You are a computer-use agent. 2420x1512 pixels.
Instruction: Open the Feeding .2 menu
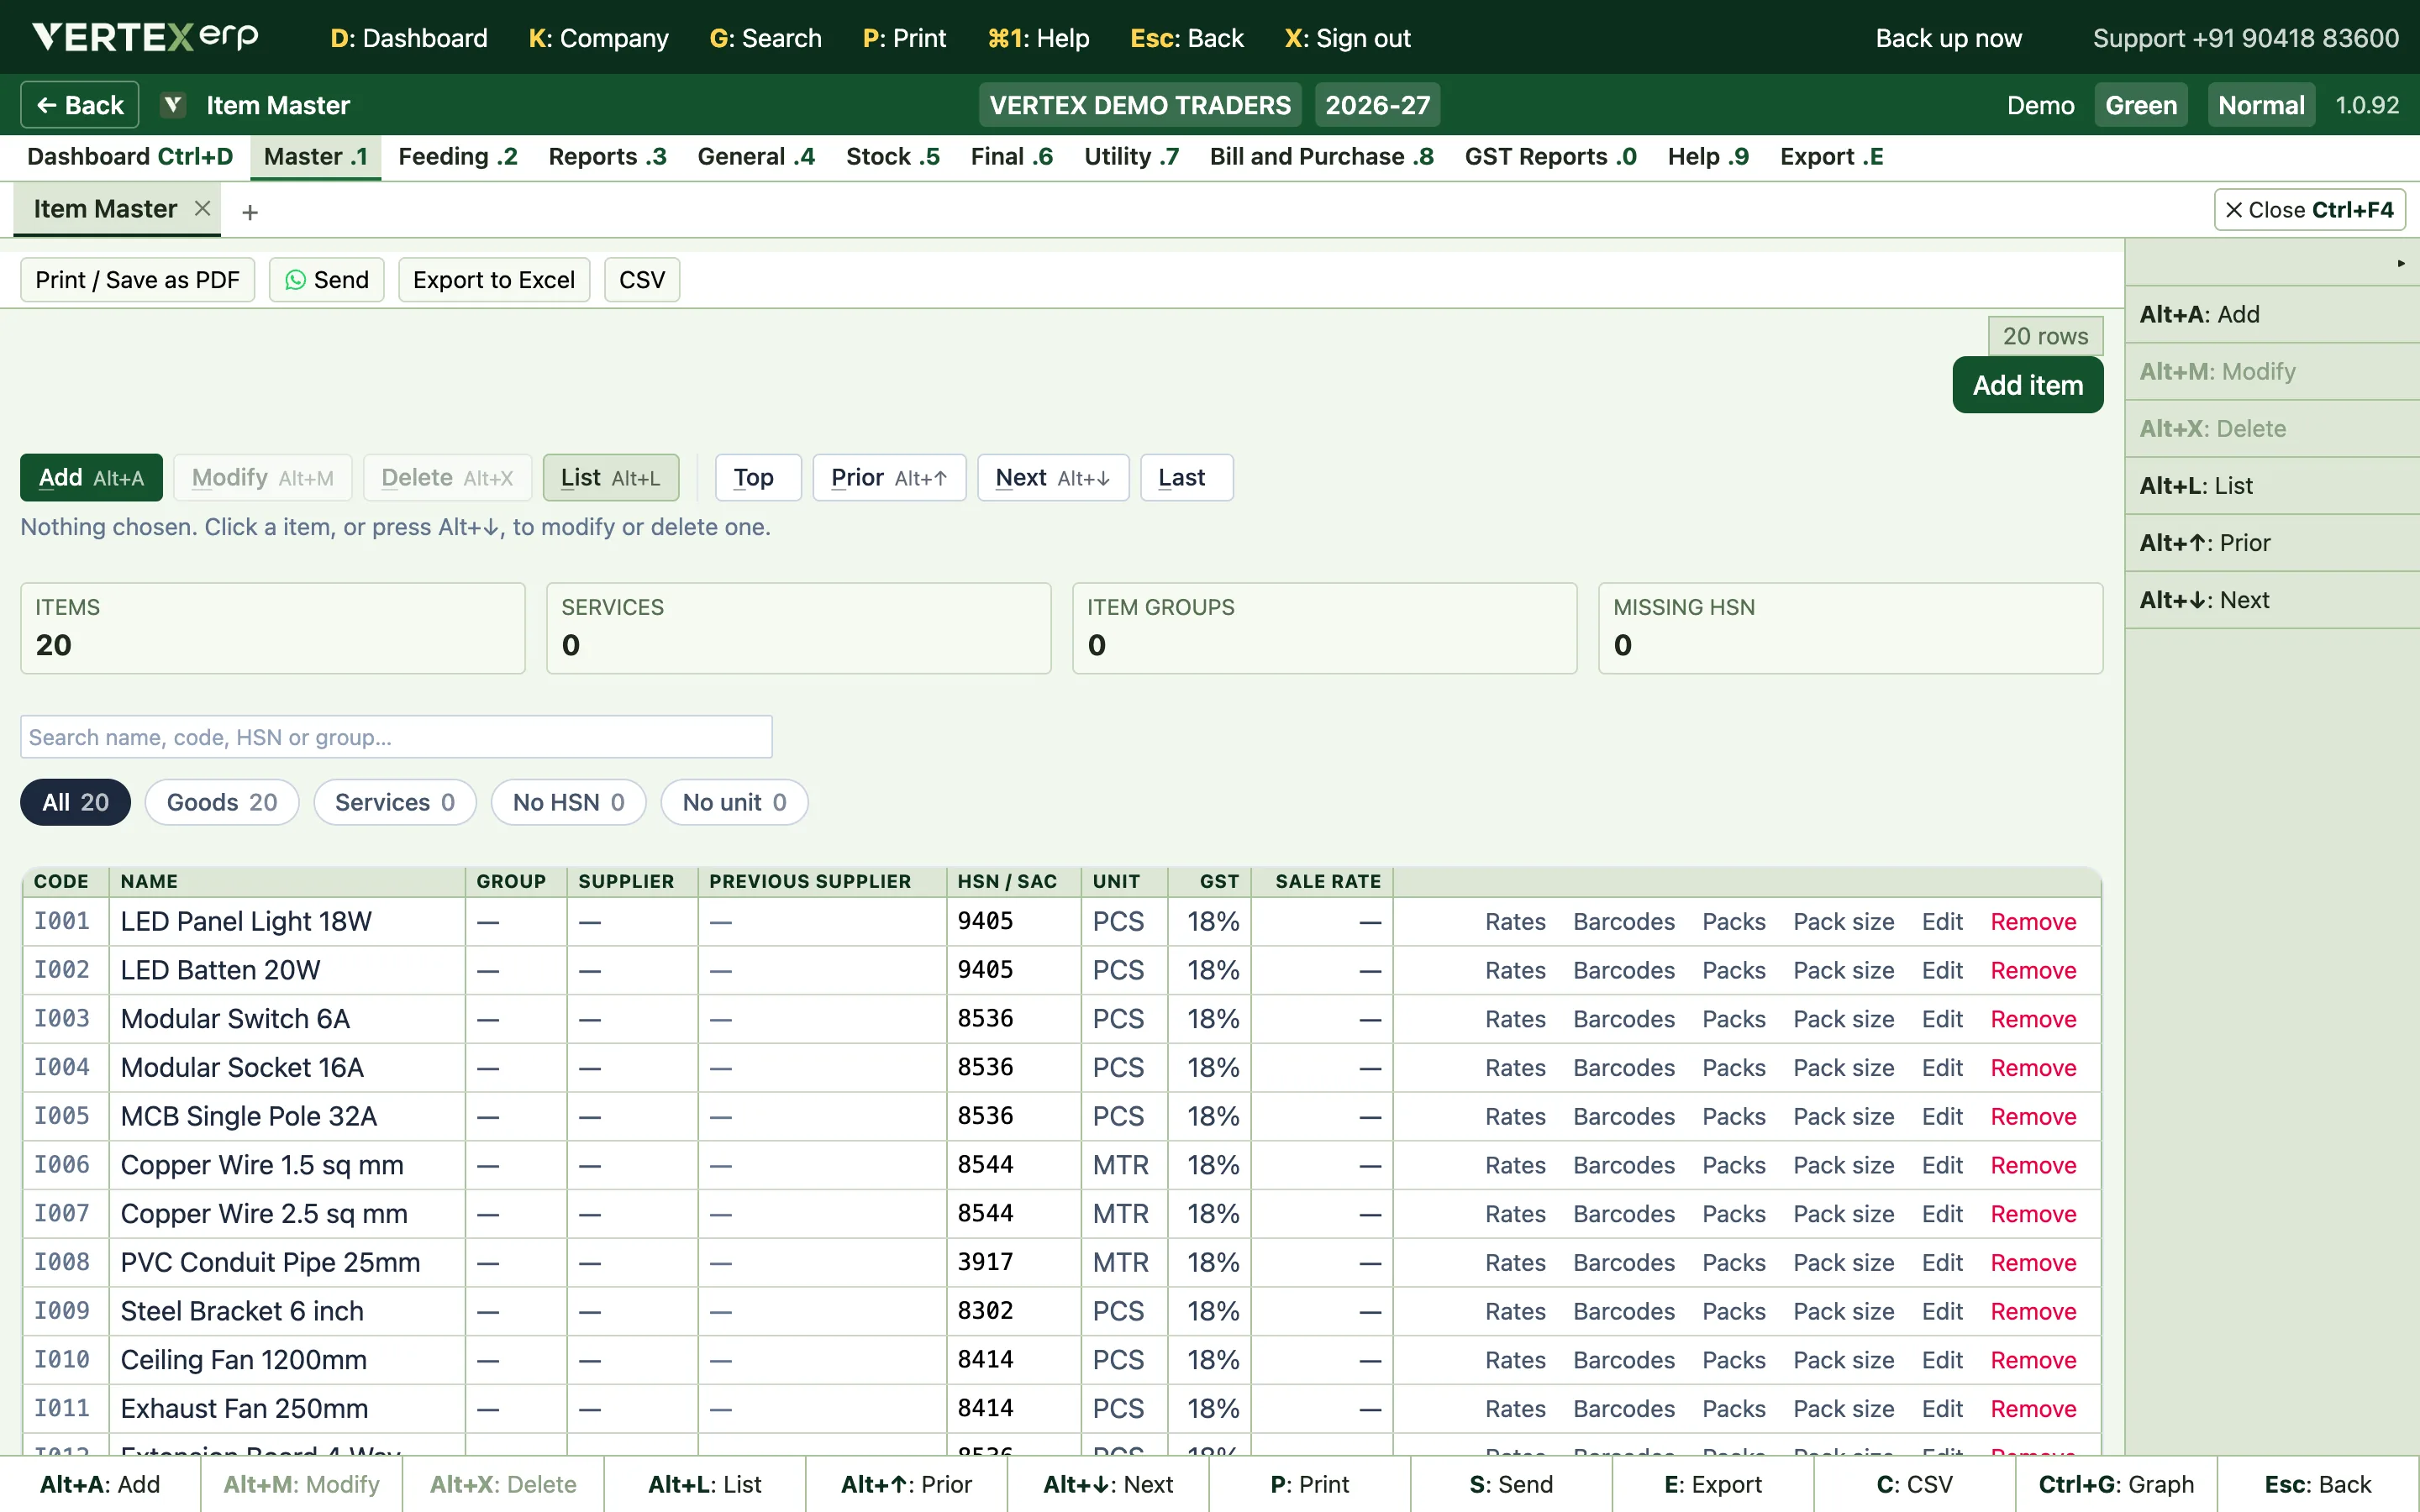pos(457,157)
